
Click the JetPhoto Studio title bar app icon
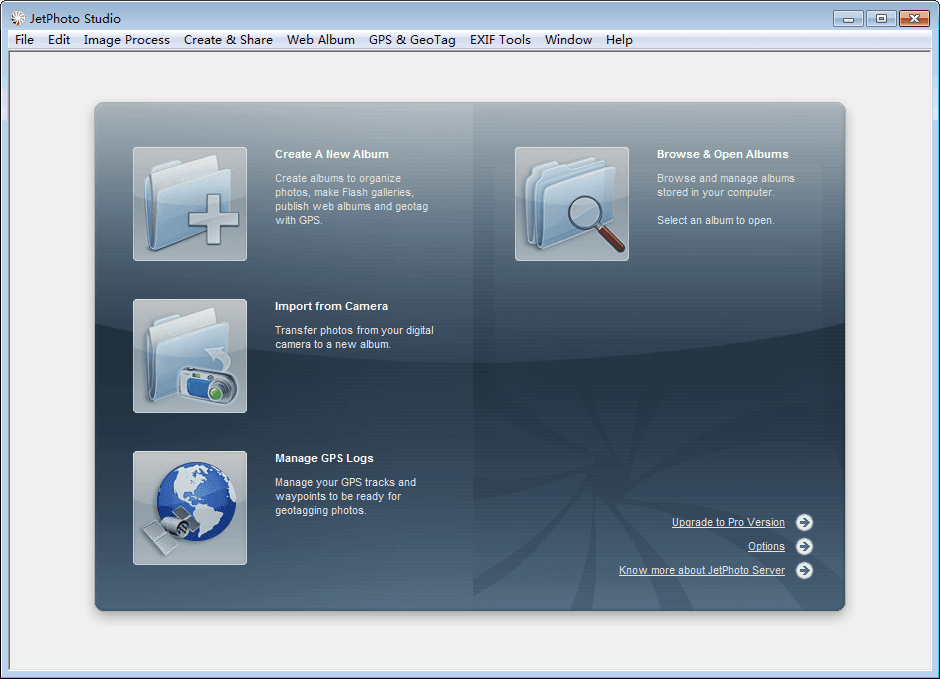[x=18, y=19]
